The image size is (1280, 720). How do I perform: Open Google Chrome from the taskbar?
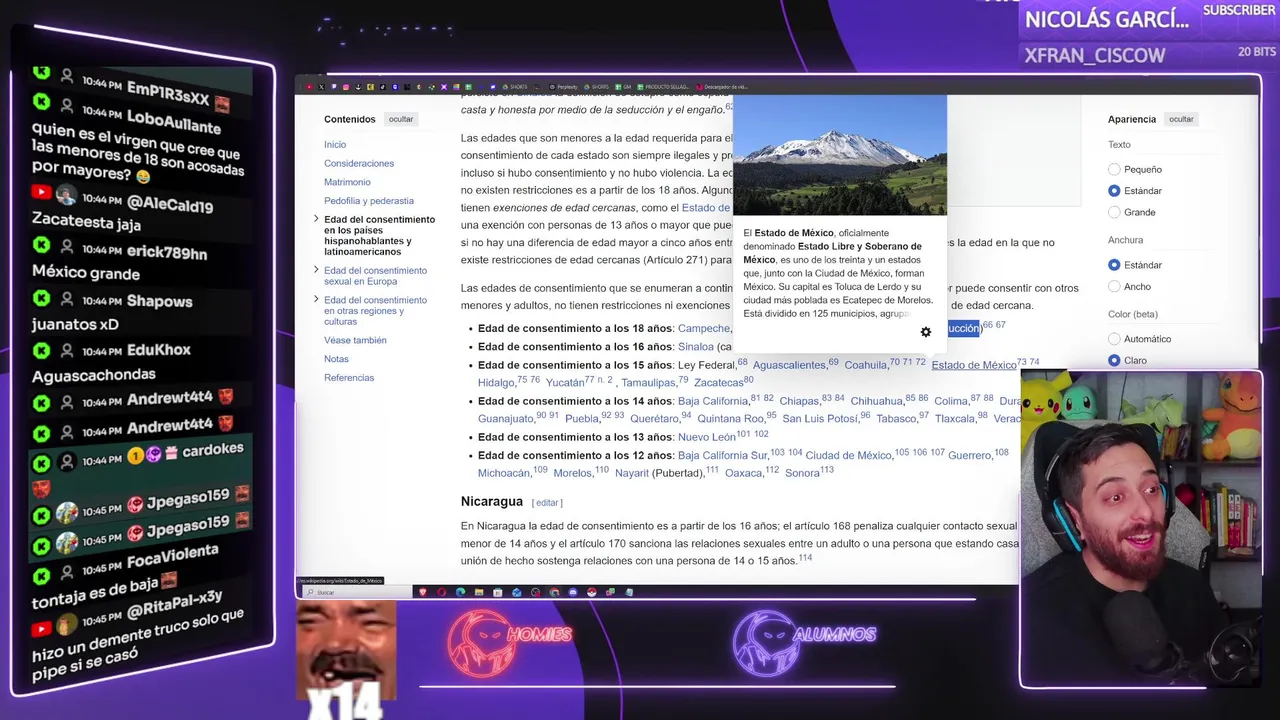point(554,592)
